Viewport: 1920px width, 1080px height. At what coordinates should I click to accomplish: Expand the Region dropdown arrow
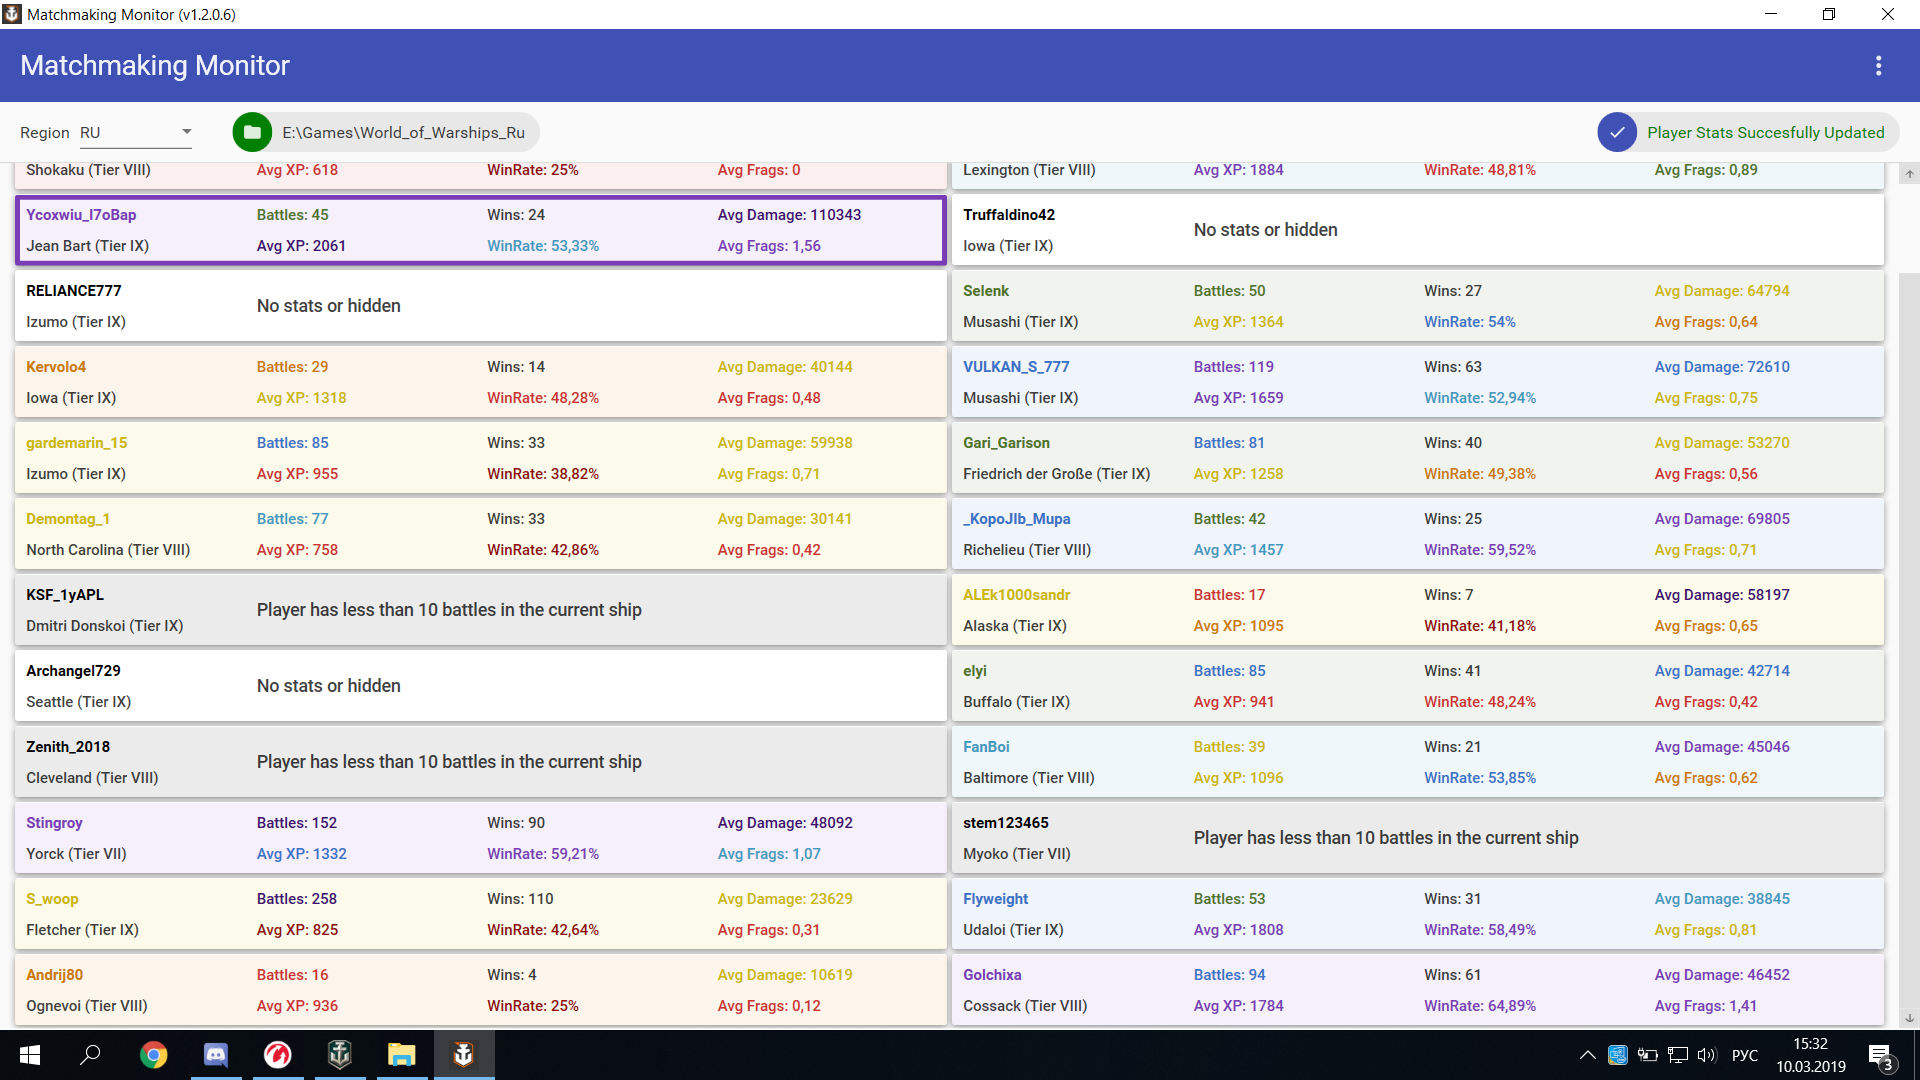click(x=186, y=132)
